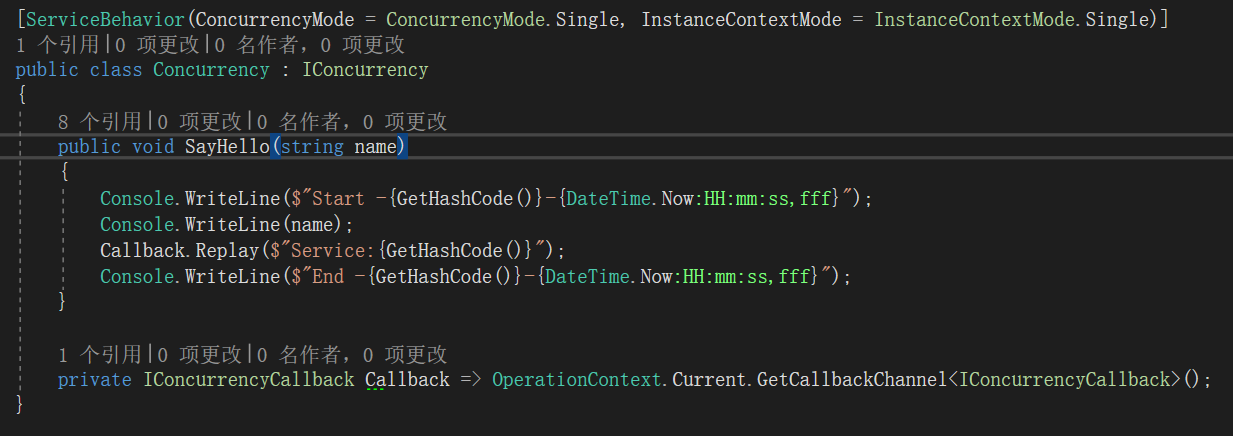Click "0 名作者，0 项更改" above SayHello method
Viewport: 1233px width, 436px height.
pos(352,122)
